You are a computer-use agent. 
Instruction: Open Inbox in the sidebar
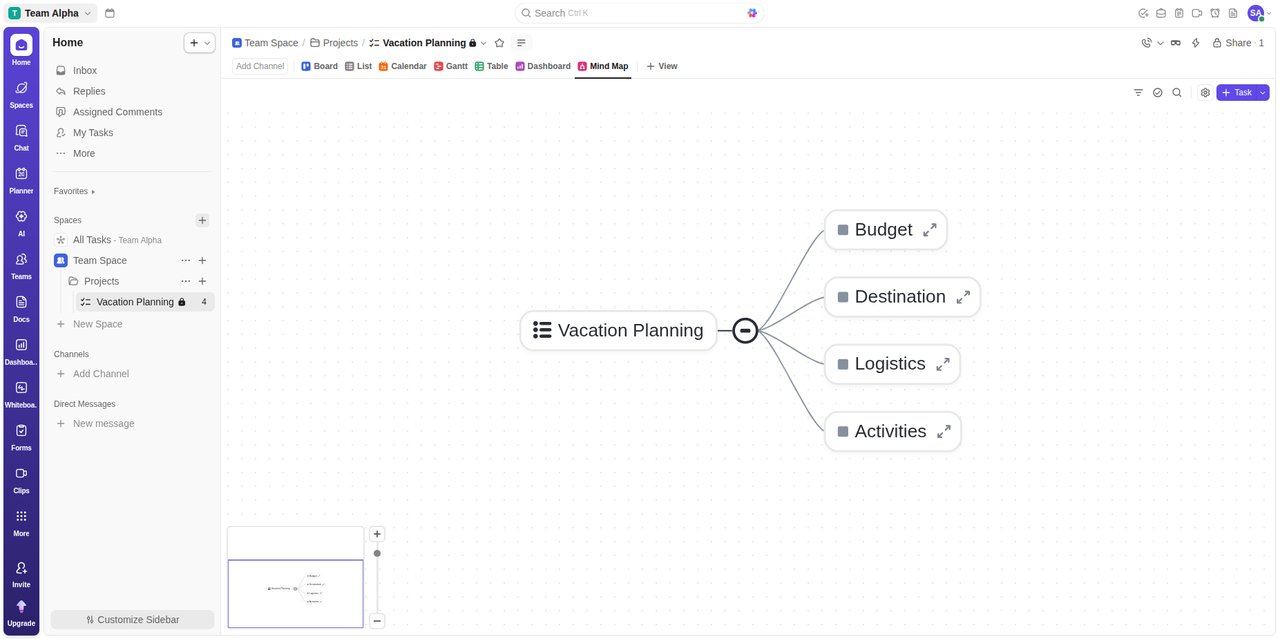(x=133, y=70)
